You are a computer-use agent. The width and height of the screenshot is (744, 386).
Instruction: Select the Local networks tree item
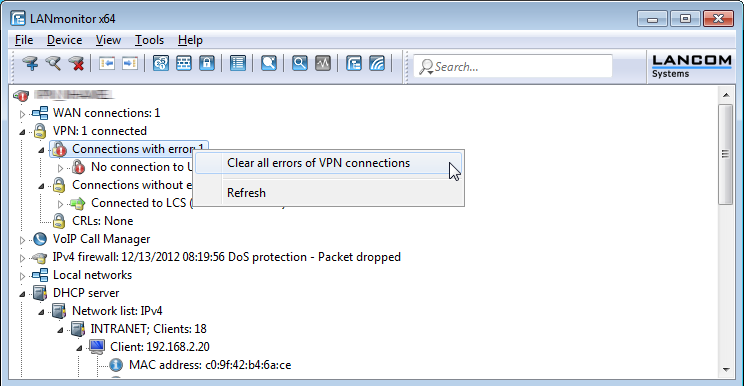[x=93, y=275]
